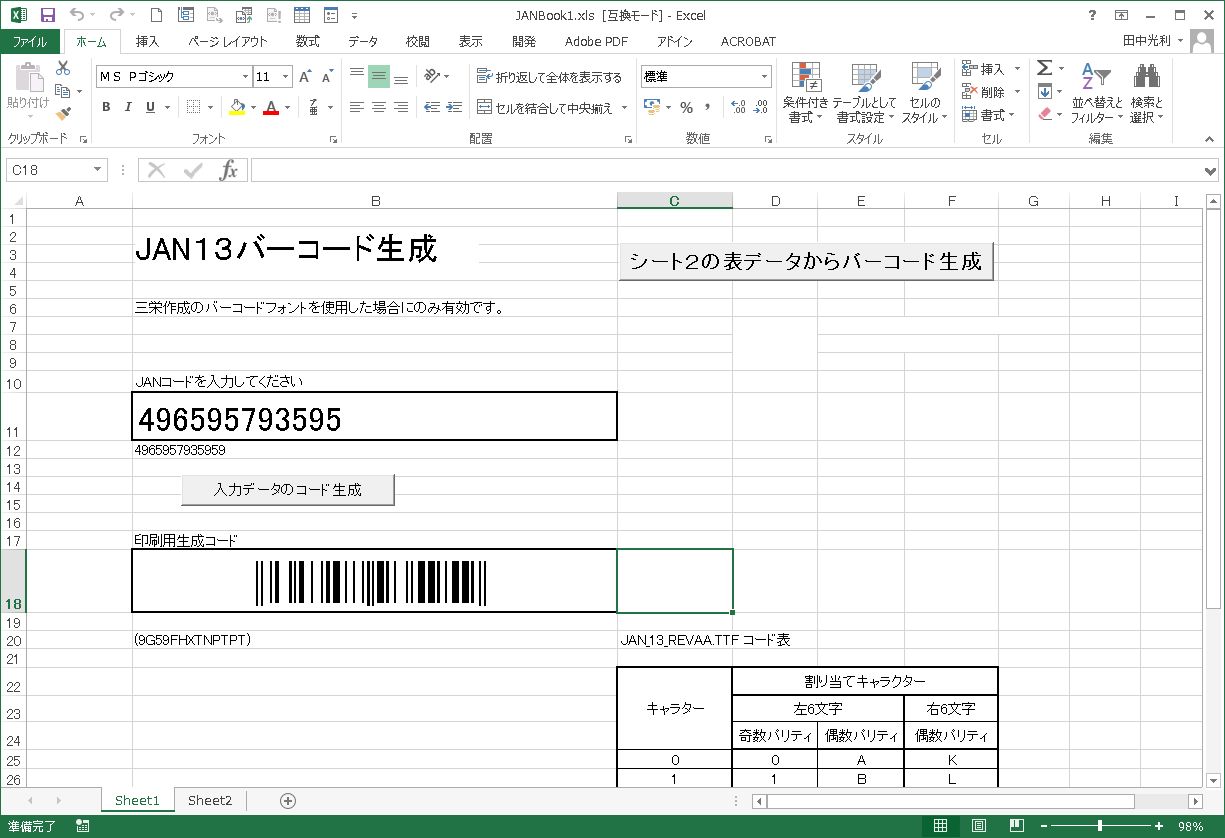Click the macro recording status bar icon
The height and width of the screenshot is (838, 1225).
pos(83,826)
